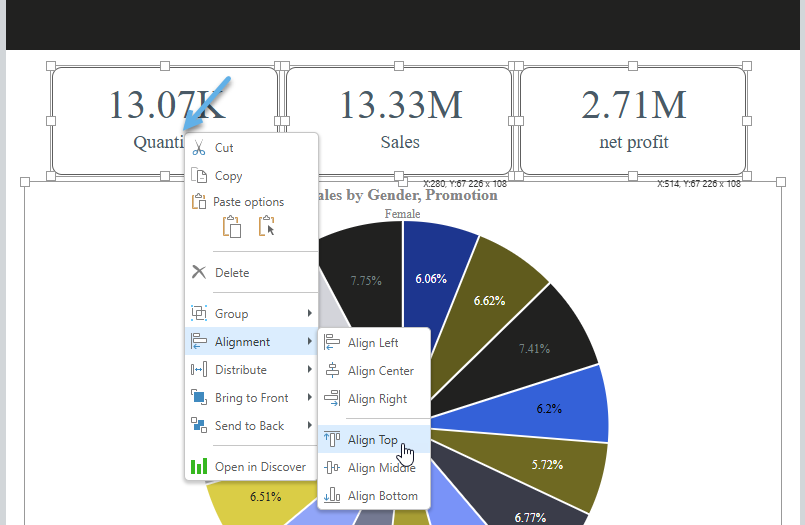
Task: Choose the plain paste clipboard option
Action: tap(232, 227)
